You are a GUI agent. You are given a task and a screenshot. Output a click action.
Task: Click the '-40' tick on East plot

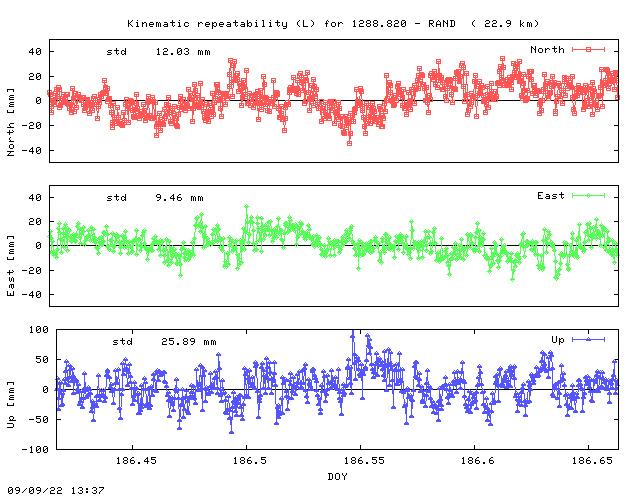[31, 294]
